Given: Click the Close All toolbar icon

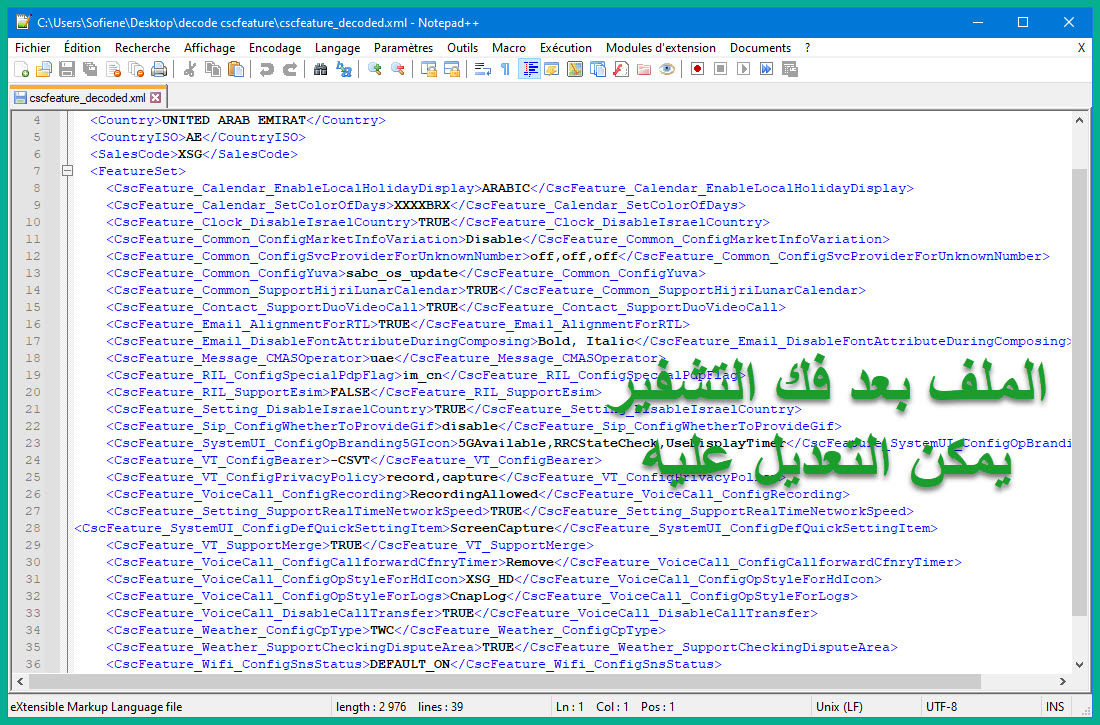Looking at the screenshot, I should [x=136, y=69].
